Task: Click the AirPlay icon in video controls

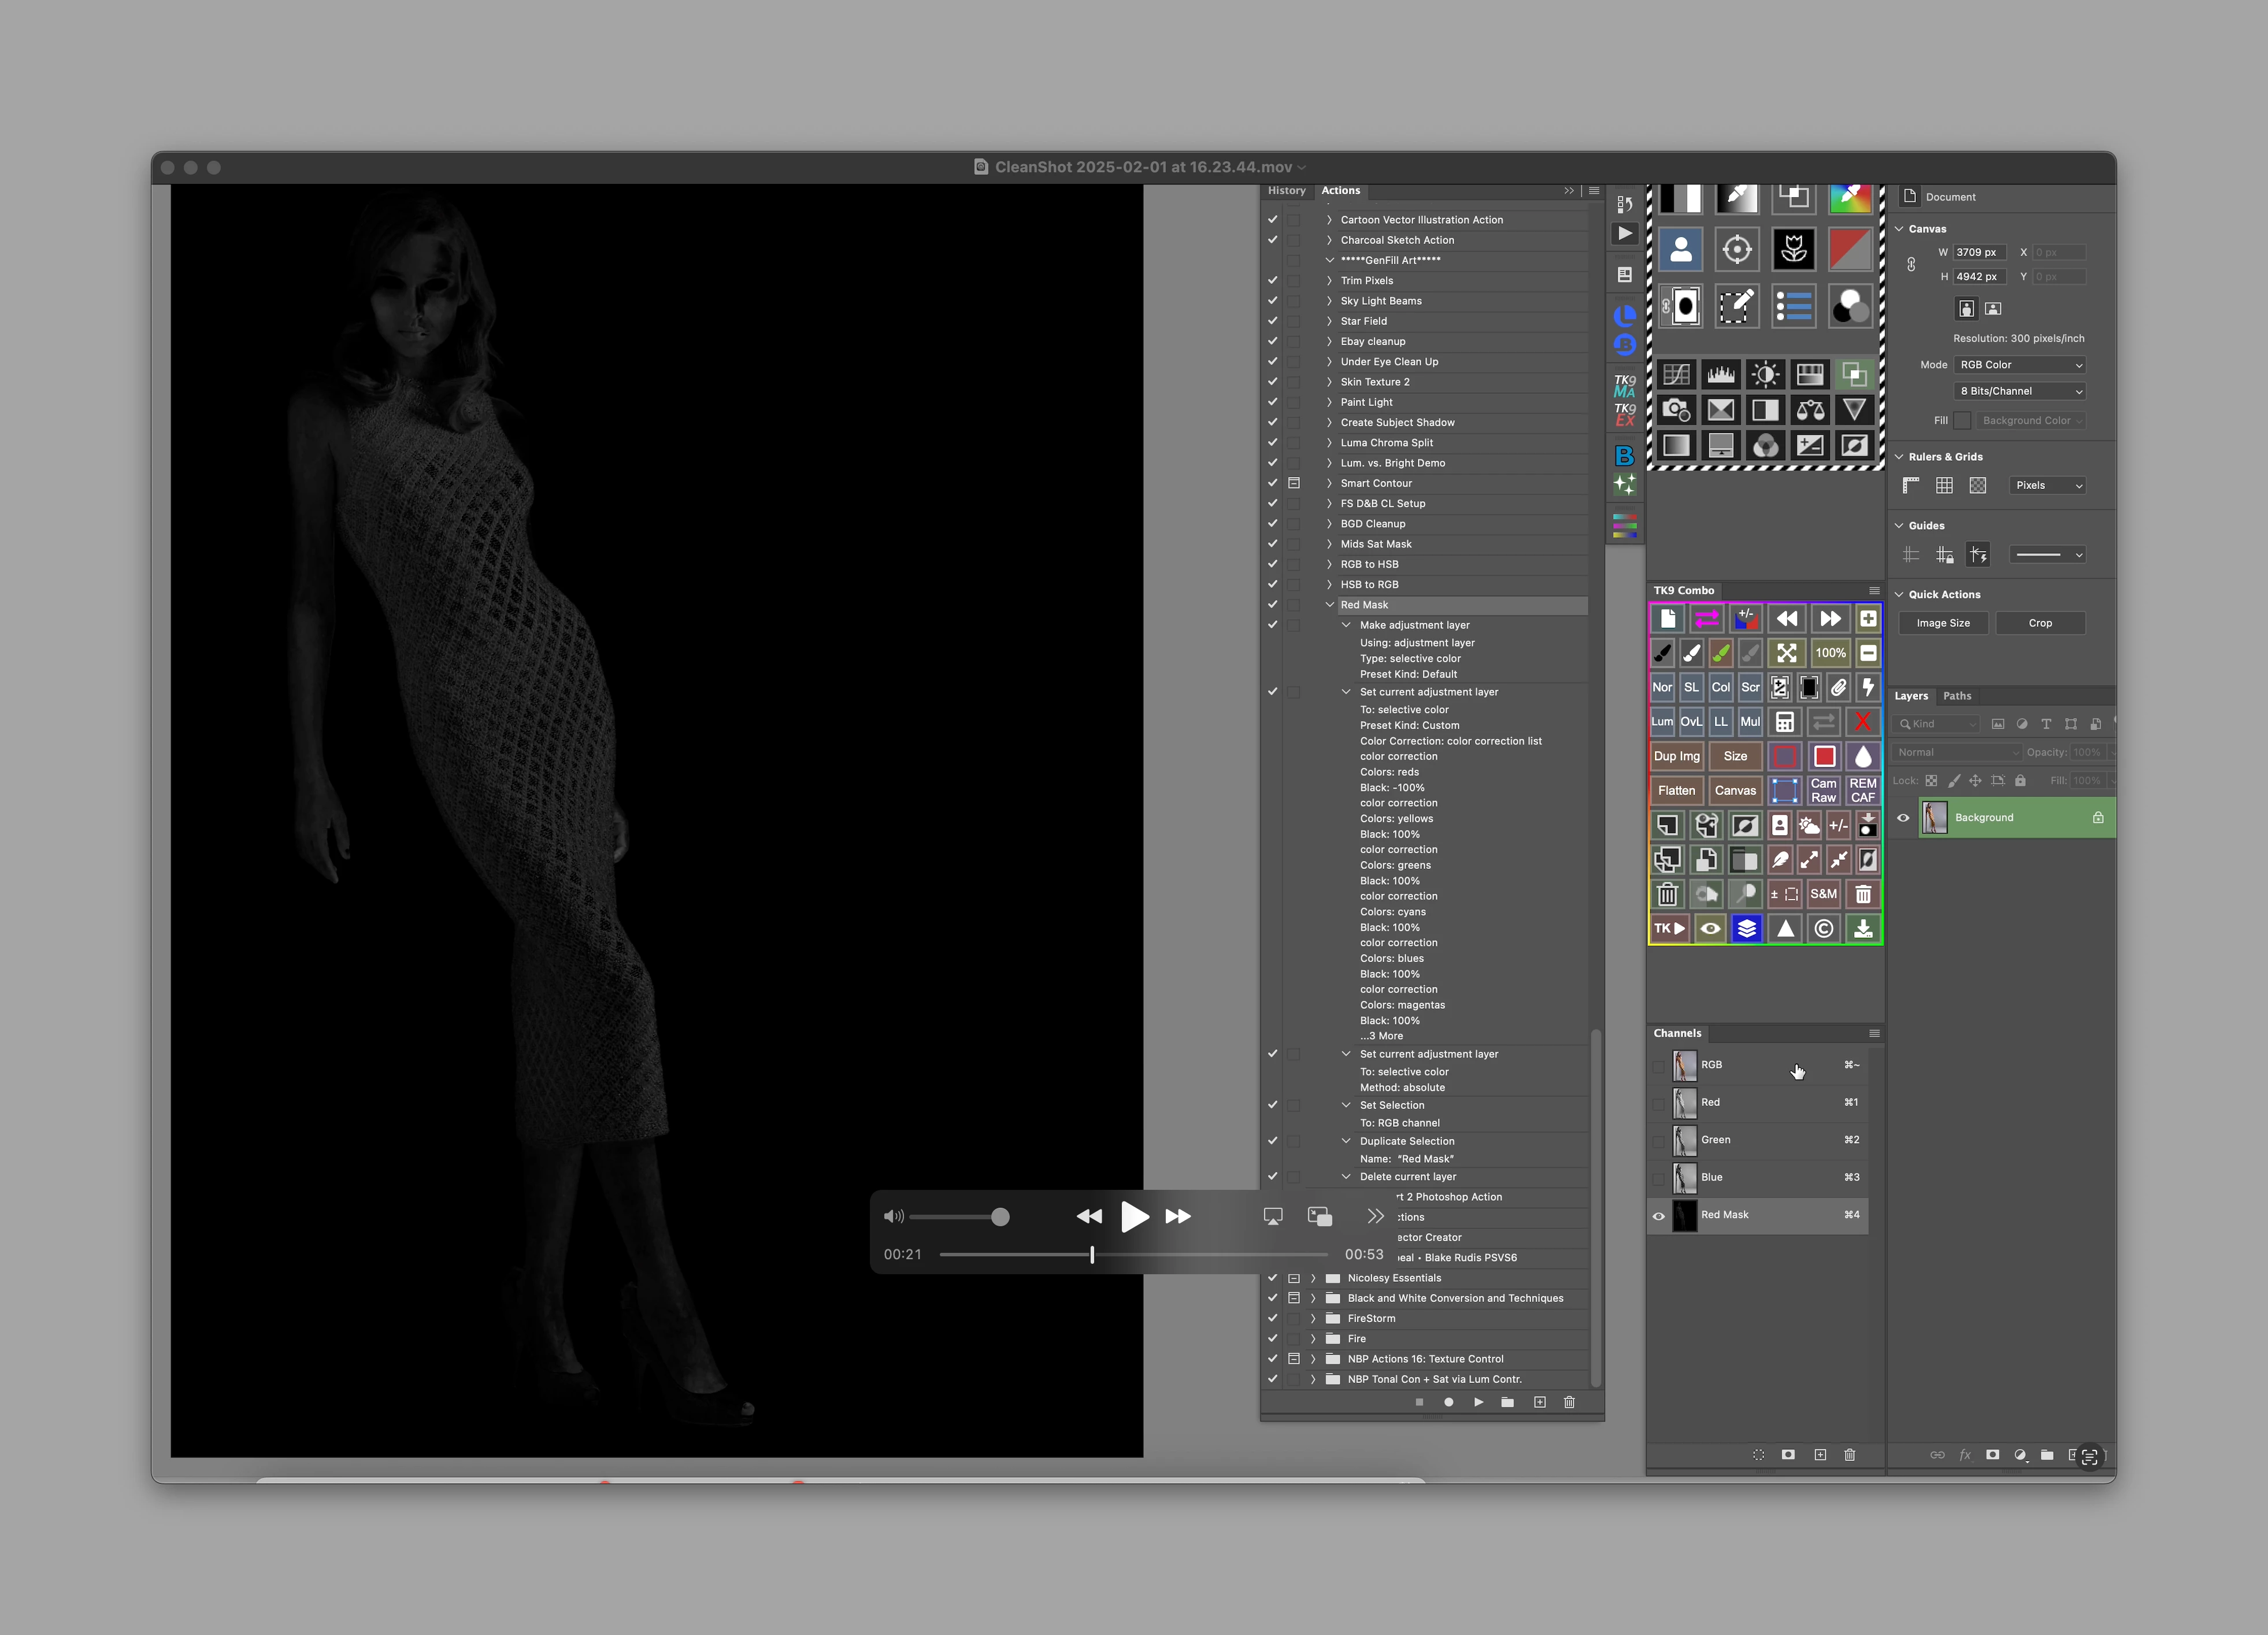Action: tap(1273, 1216)
